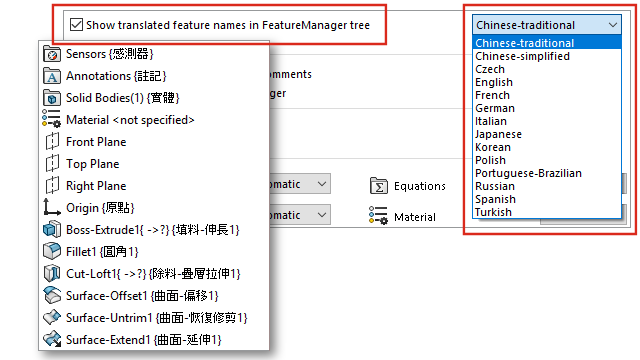Select the Boss-Extrude1 feature icon

click(x=52, y=229)
